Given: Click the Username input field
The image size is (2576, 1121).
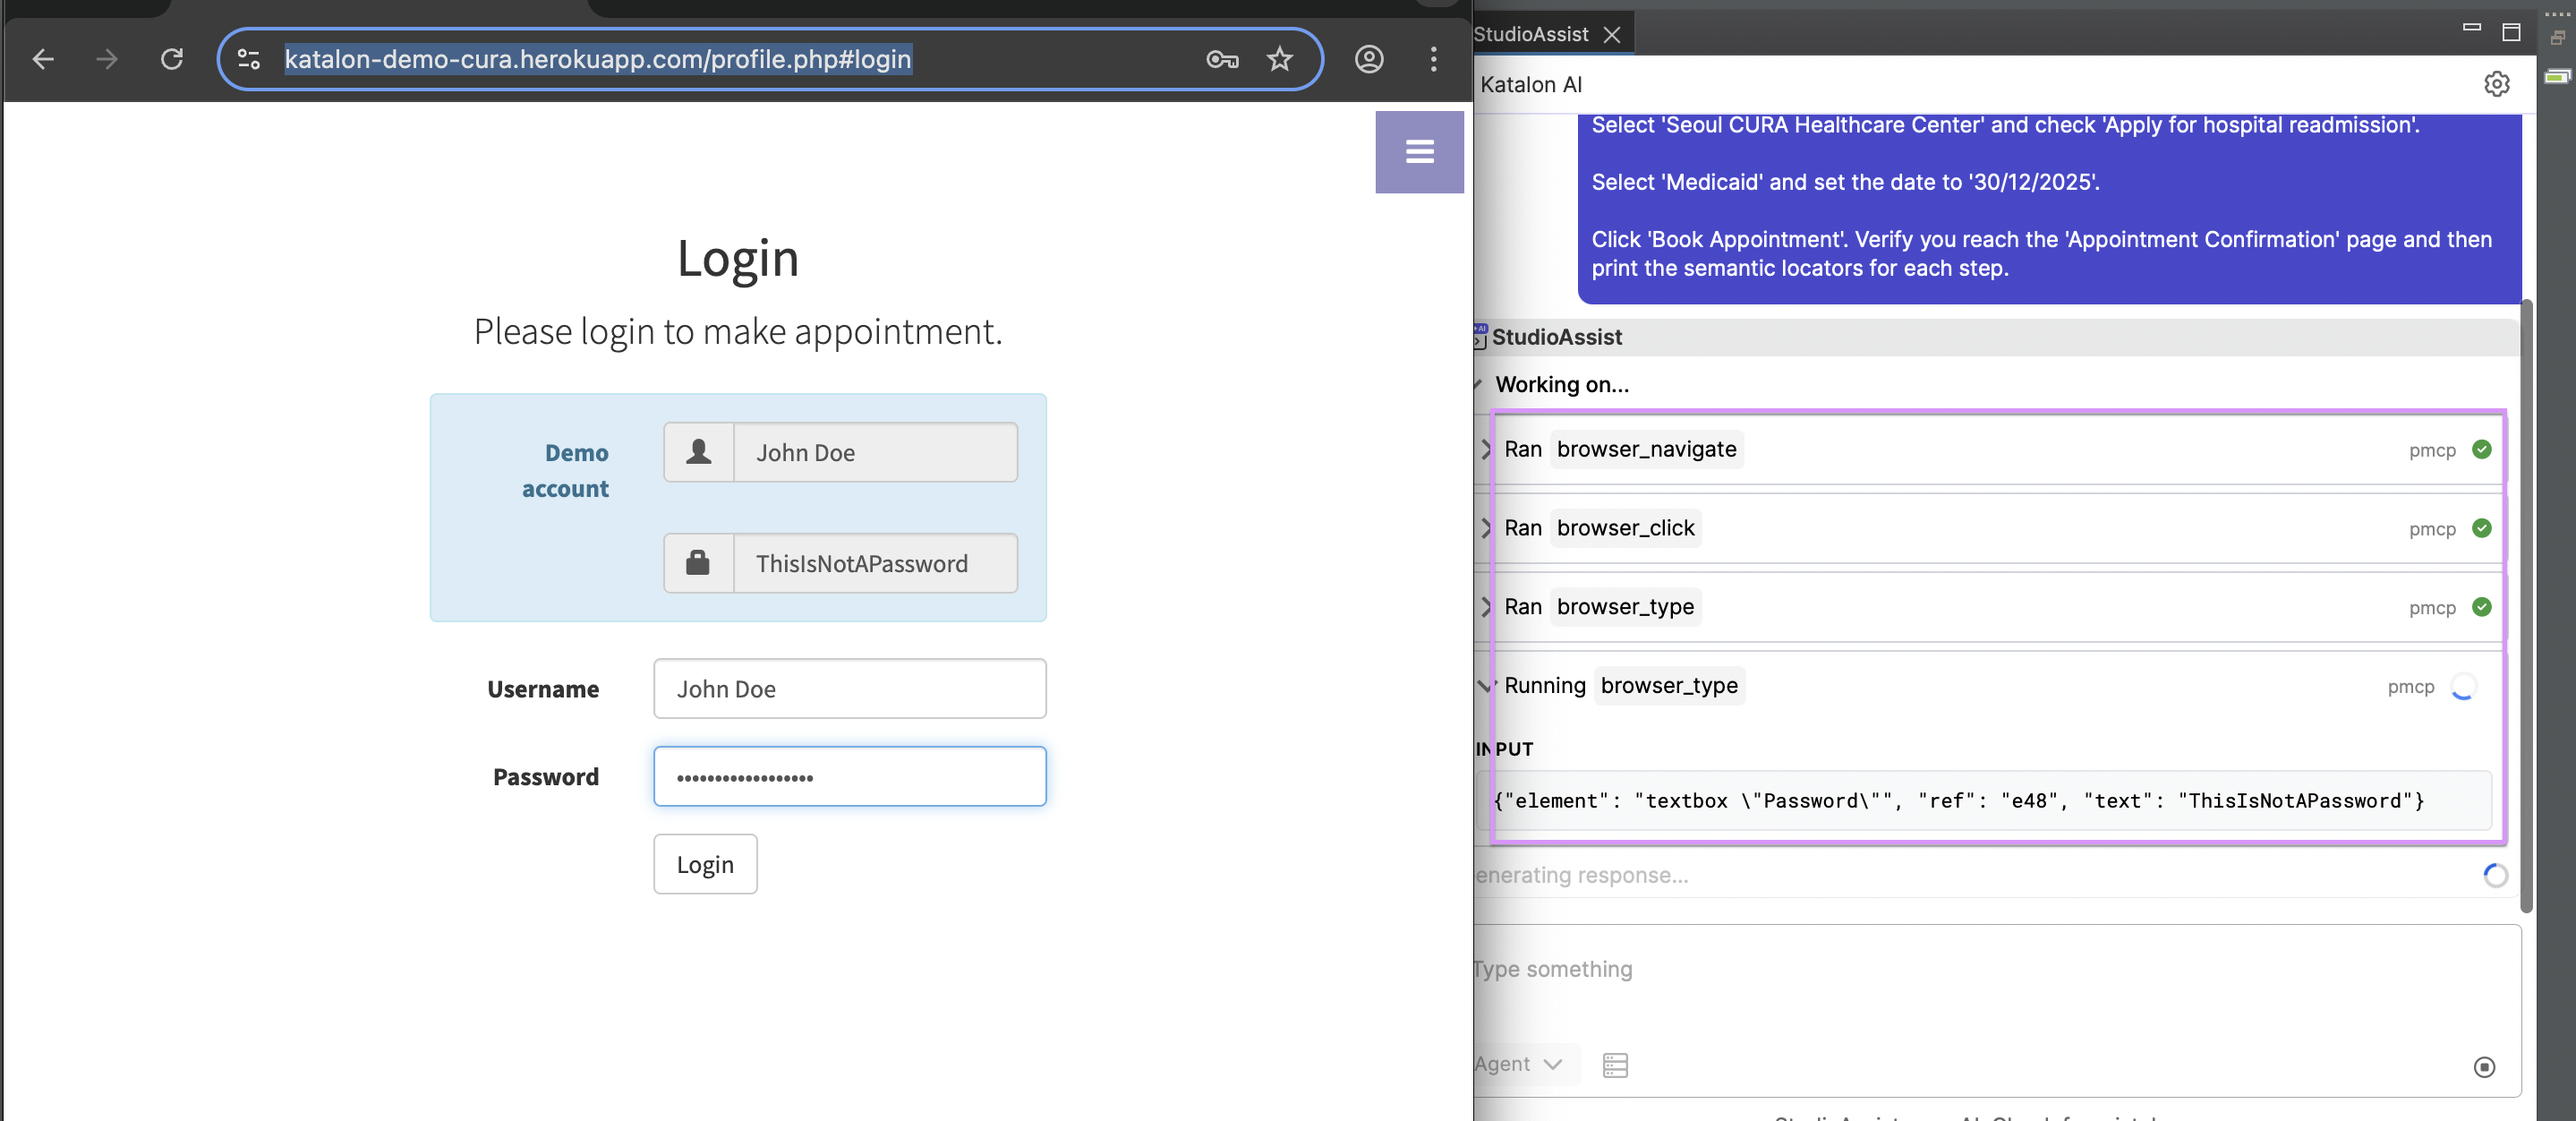Looking at the screenshot, I should [x=849, y=689].
